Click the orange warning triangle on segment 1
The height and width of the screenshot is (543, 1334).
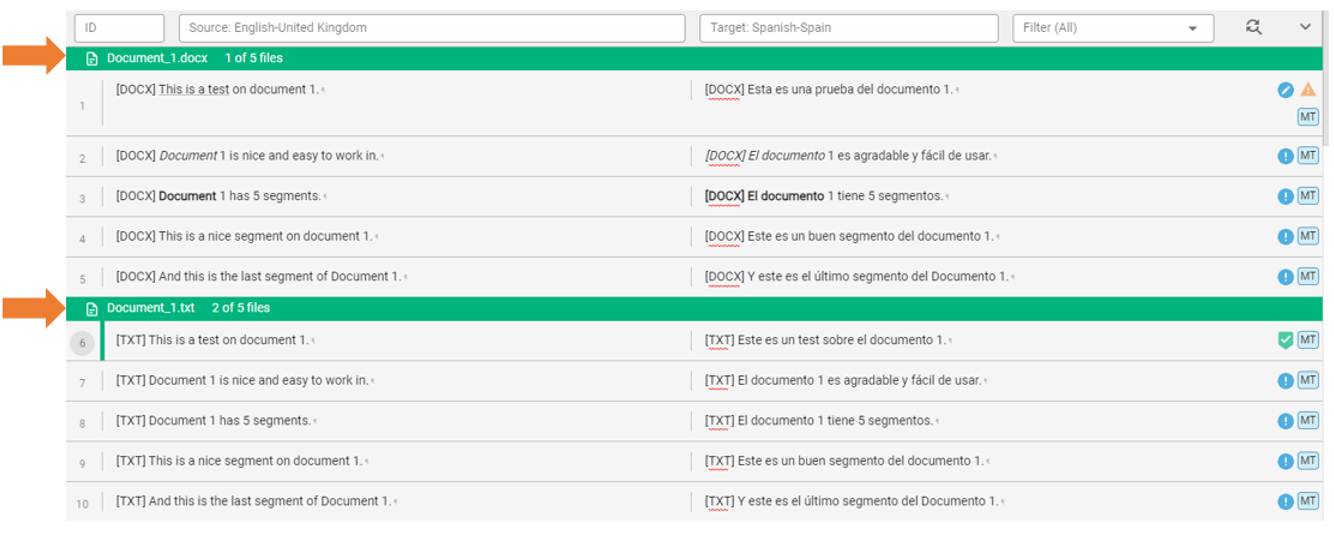pos(1308,90)
